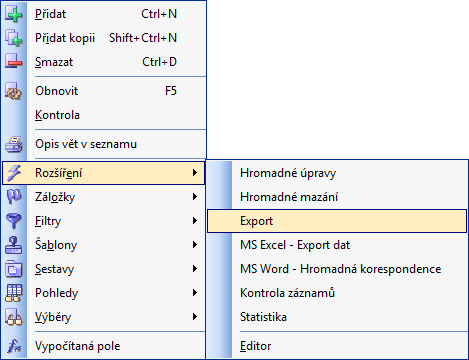This screenshot has width=469, height=360.
Task: Select Export in the submenu
Action: pyautogui.click(x=337, y=221)
